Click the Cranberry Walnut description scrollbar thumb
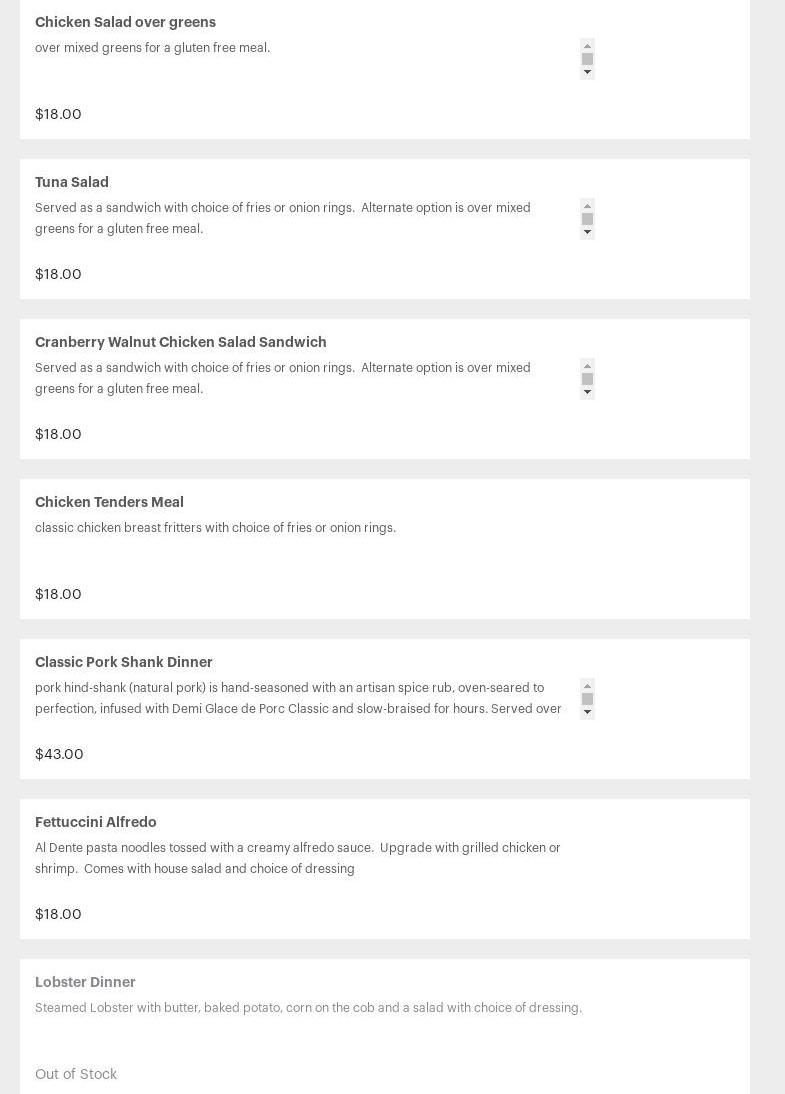785x1094 pixels. click(x=587, y=379)
